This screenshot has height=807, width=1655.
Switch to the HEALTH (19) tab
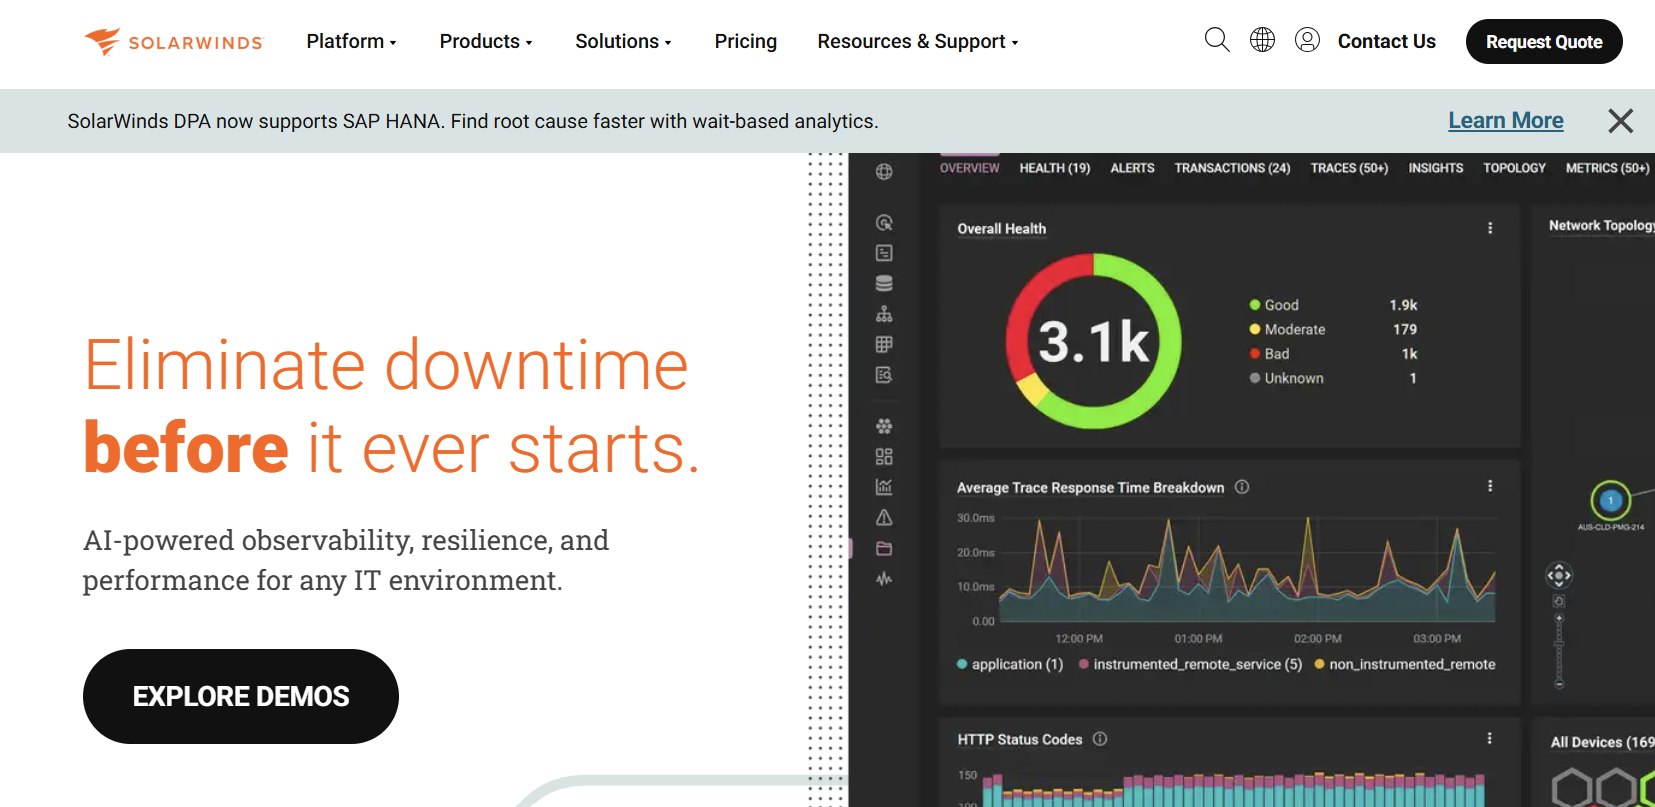click(1055, 168)
